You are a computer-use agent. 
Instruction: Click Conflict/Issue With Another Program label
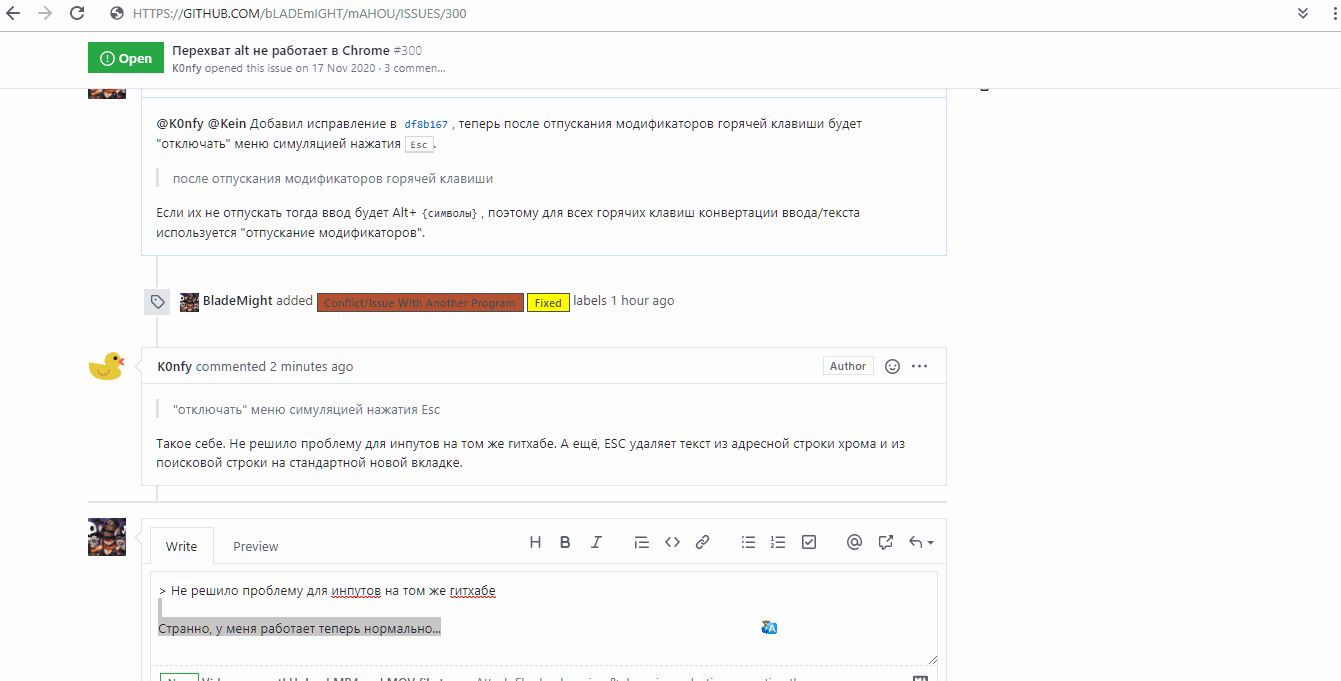pyautogui.click(x=420, y=303)
